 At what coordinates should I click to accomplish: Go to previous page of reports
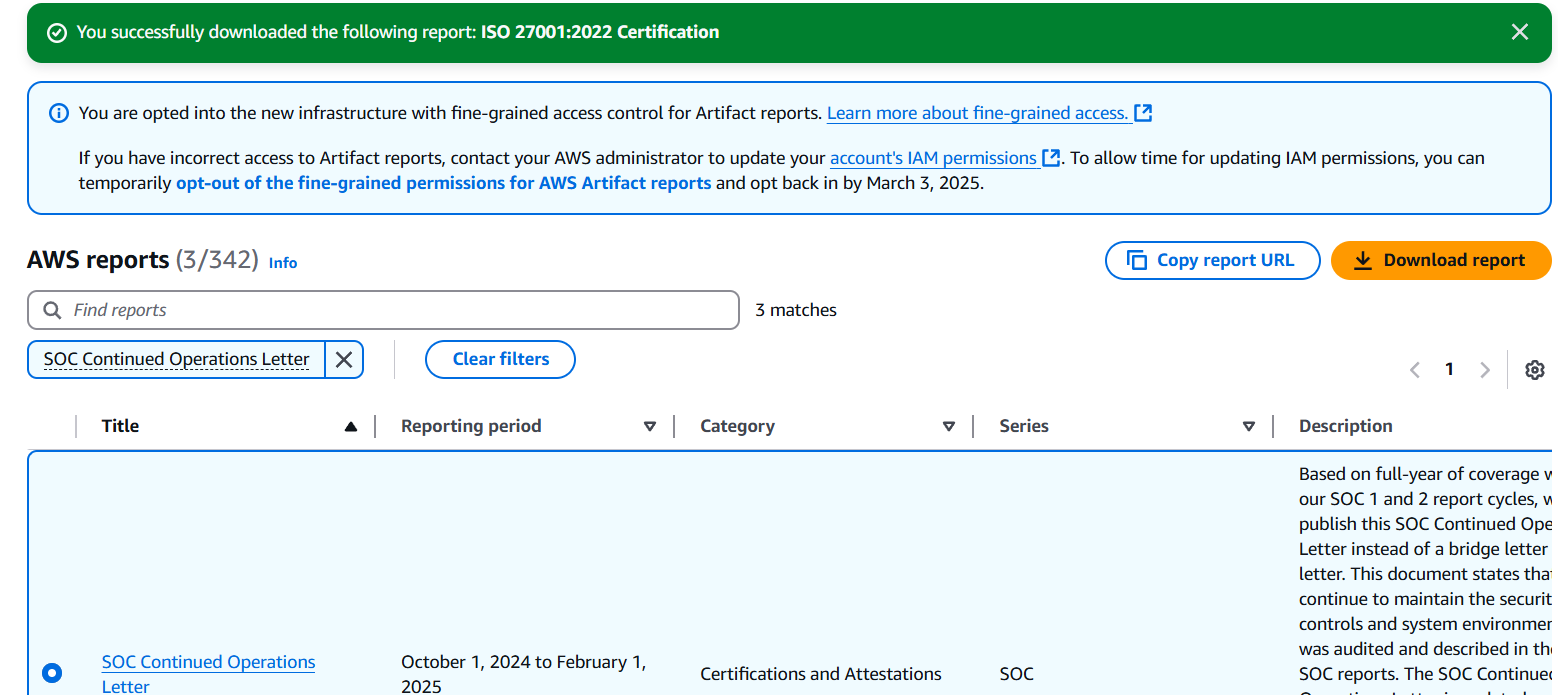[1415, 370]
